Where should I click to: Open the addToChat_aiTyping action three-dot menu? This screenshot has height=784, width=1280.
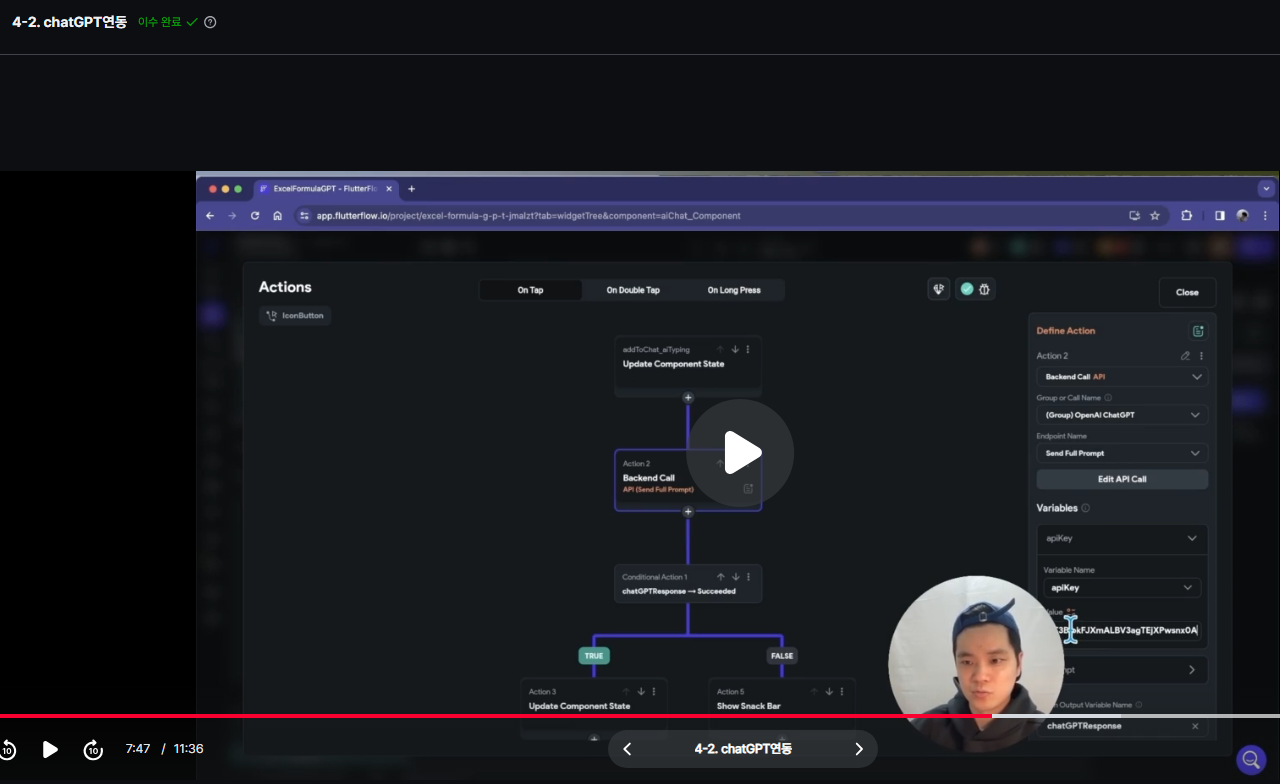pyautogui.click(x=748, y=350)
